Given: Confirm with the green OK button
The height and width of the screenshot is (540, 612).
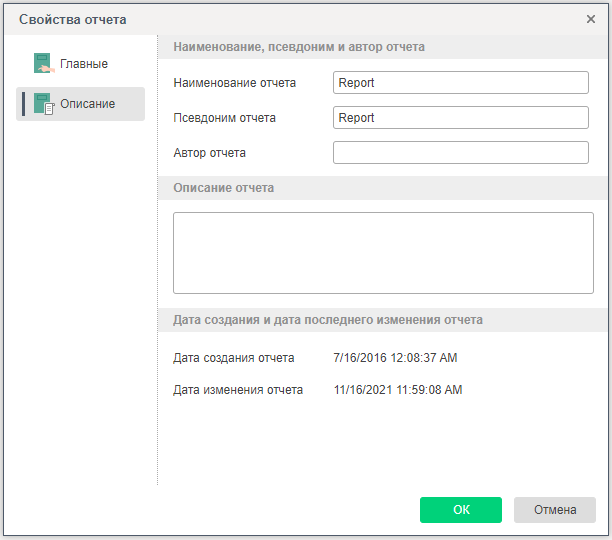Looking at the screenshot, I should (x=461, y=510).
